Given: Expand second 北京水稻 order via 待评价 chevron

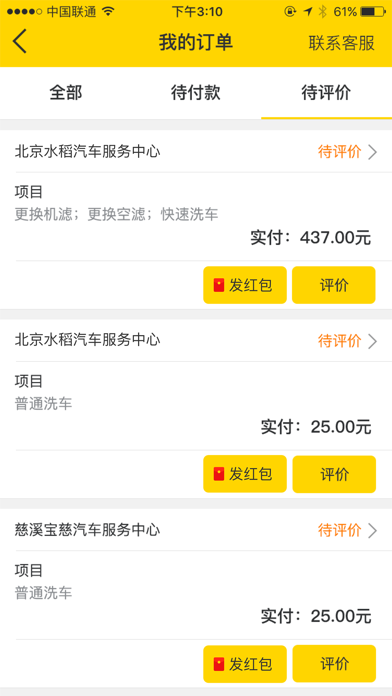Looking at the screenshot, I should (x=372, y=341).
